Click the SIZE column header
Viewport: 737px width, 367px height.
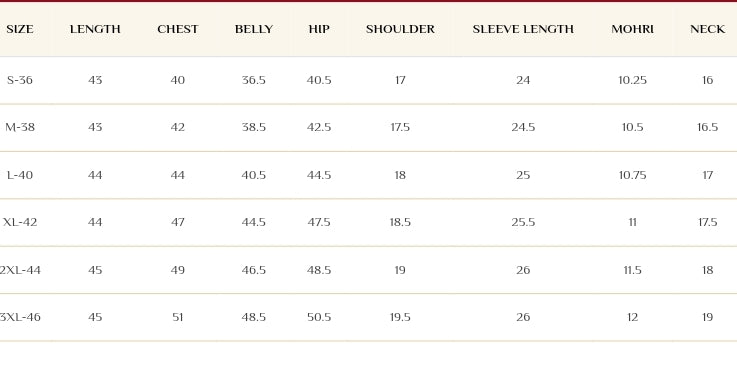pos(20,29)
